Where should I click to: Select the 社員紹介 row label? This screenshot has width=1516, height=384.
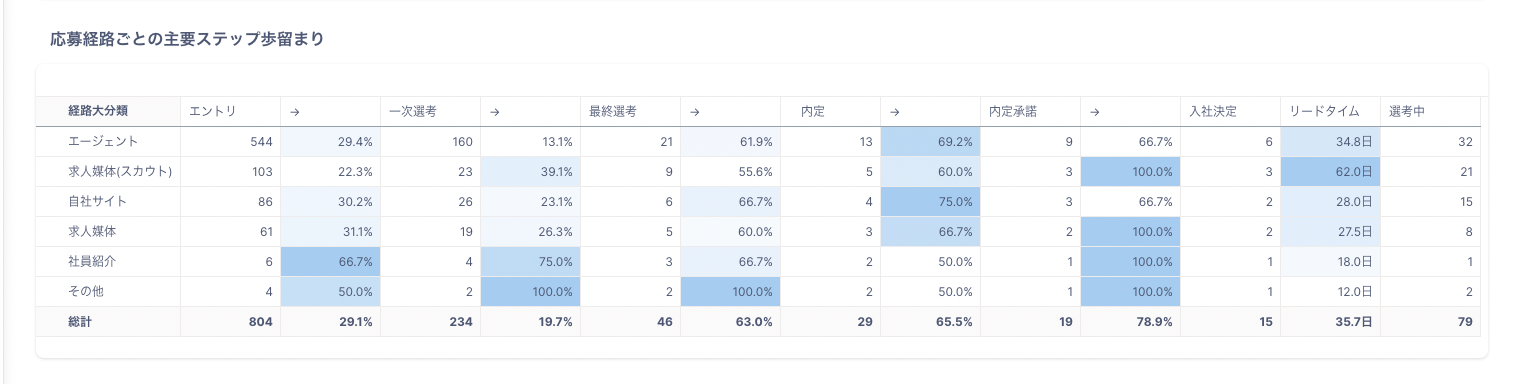pos(91,262)
